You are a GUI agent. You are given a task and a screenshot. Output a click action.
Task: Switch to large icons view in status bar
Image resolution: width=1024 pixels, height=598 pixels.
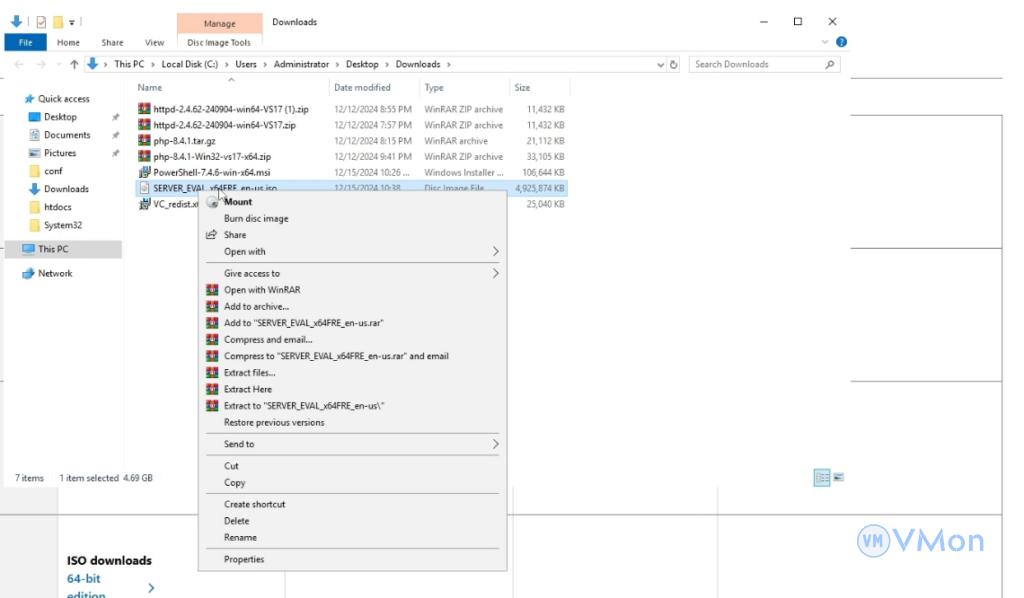tap(838, 478)
